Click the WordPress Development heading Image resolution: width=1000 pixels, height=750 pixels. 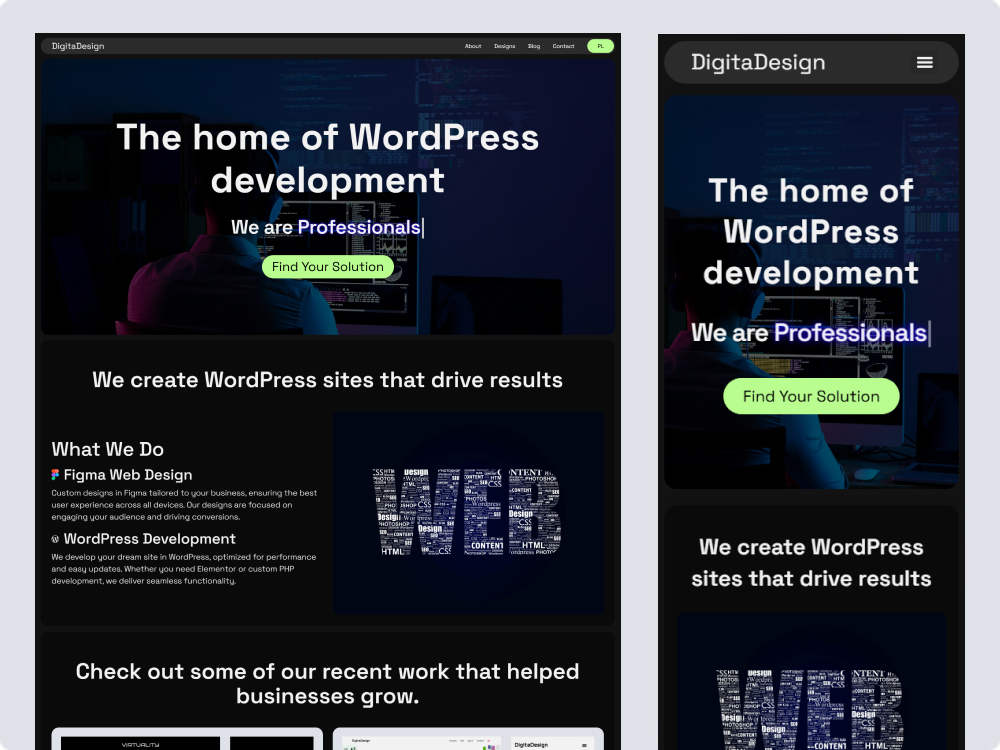149,539
